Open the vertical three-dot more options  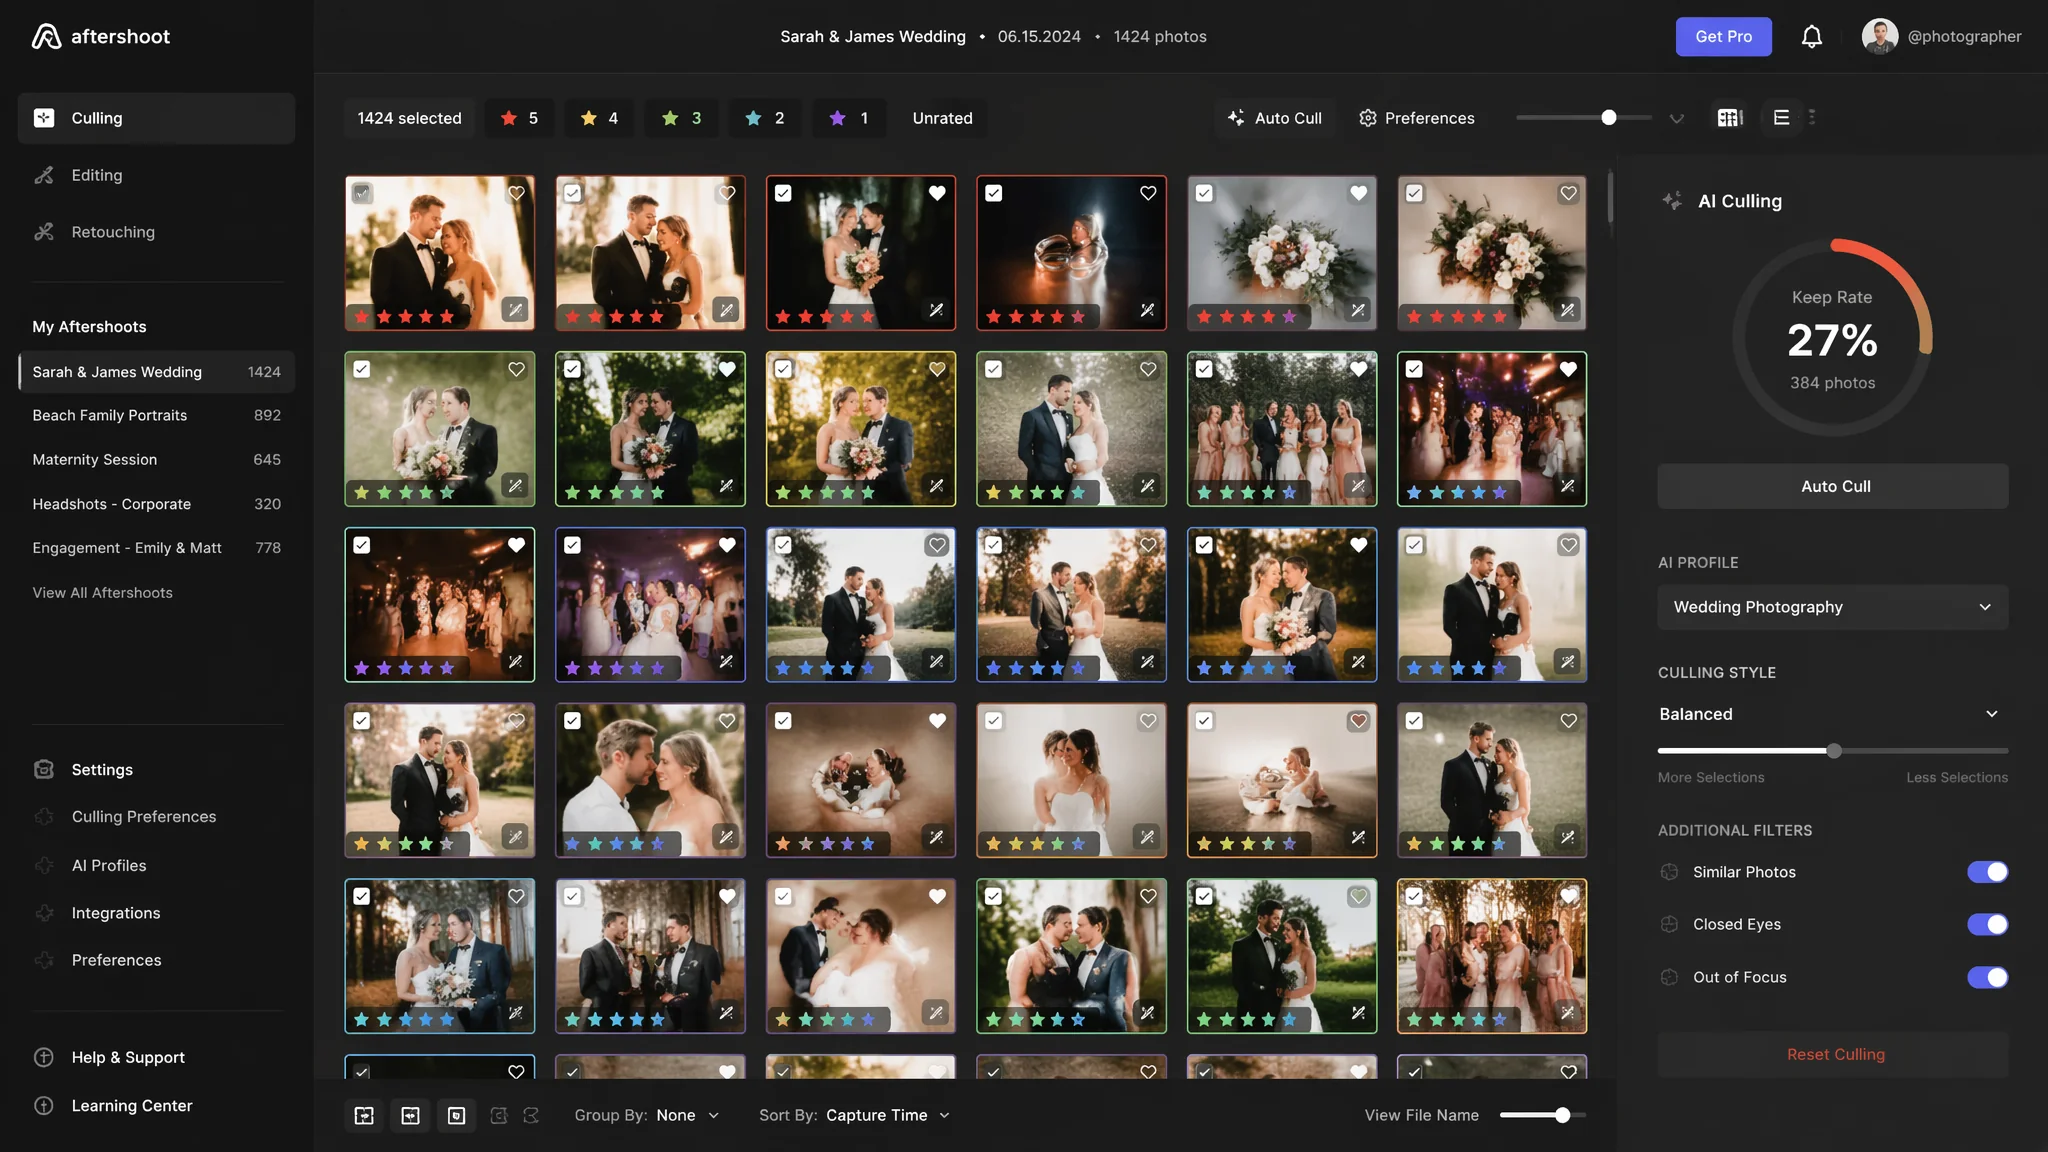point(1812,117)
